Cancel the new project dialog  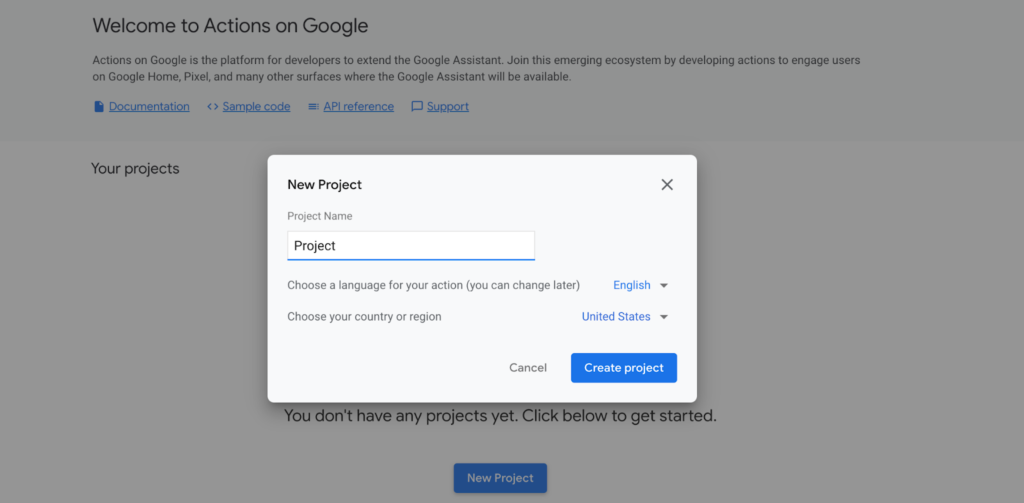(x=528, y=368)
